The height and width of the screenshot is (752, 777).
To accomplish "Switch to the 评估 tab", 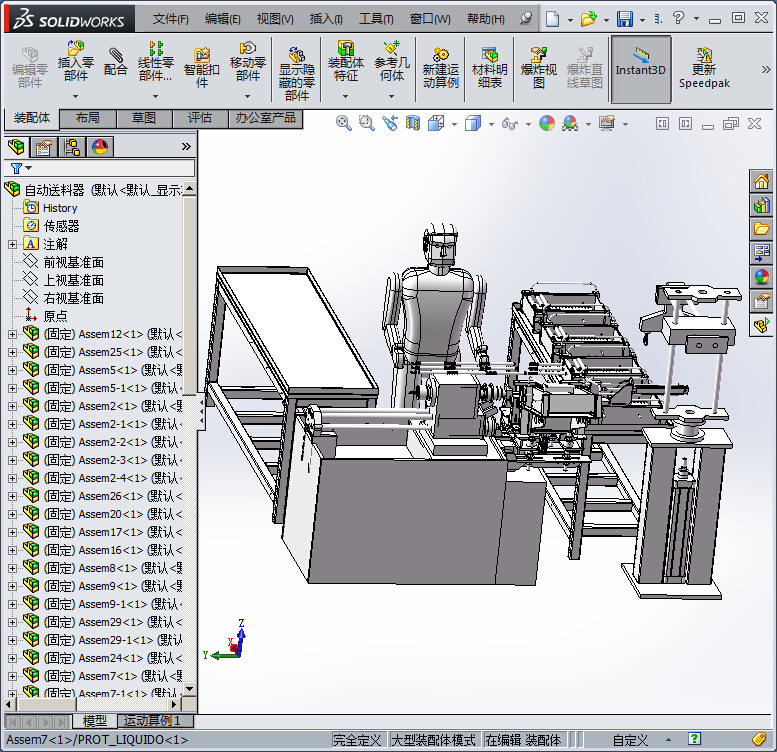I will [x=200, y=118].
